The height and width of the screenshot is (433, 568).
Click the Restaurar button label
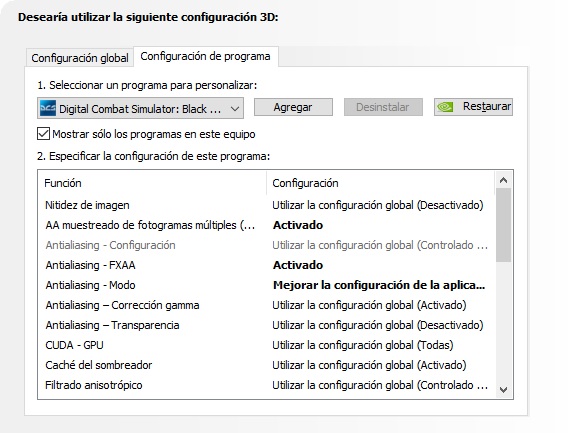point(487,107)
